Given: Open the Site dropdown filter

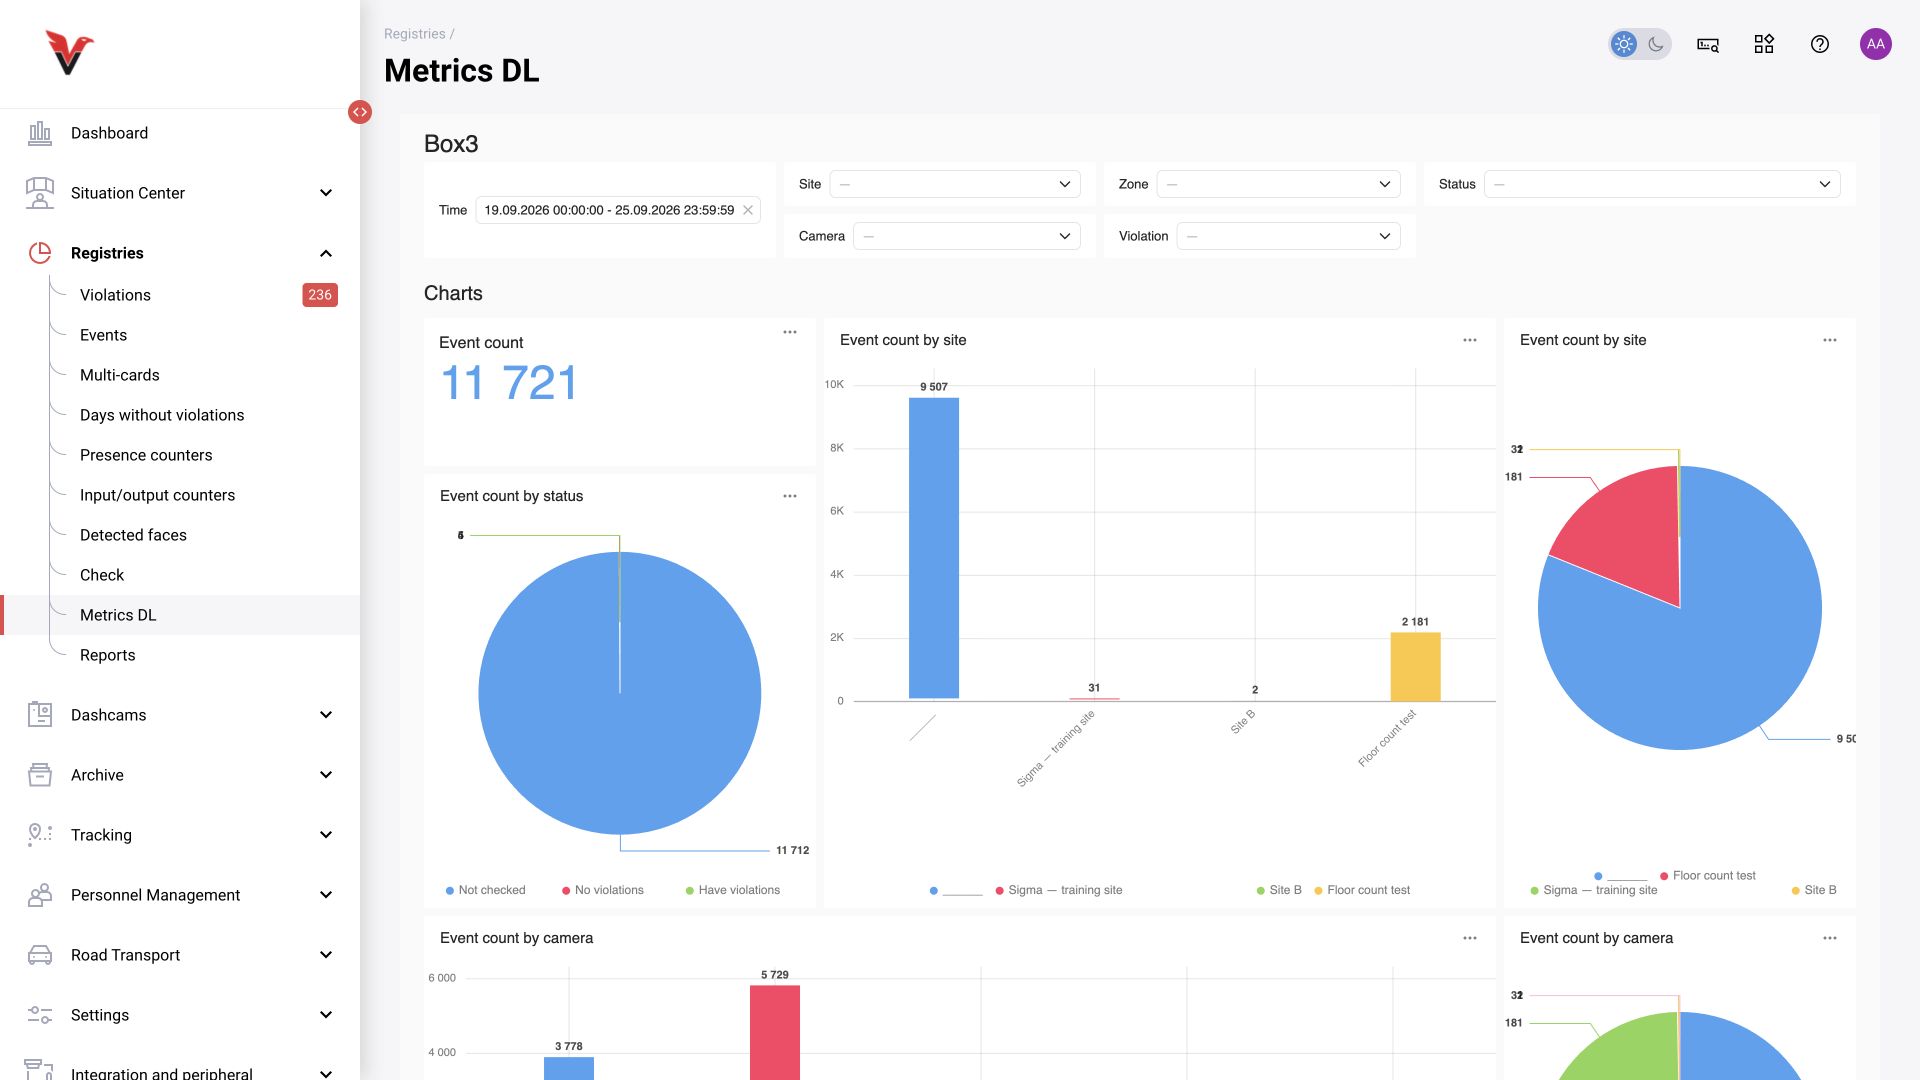Looking at the screenshot, I should (x=955, y=184).
